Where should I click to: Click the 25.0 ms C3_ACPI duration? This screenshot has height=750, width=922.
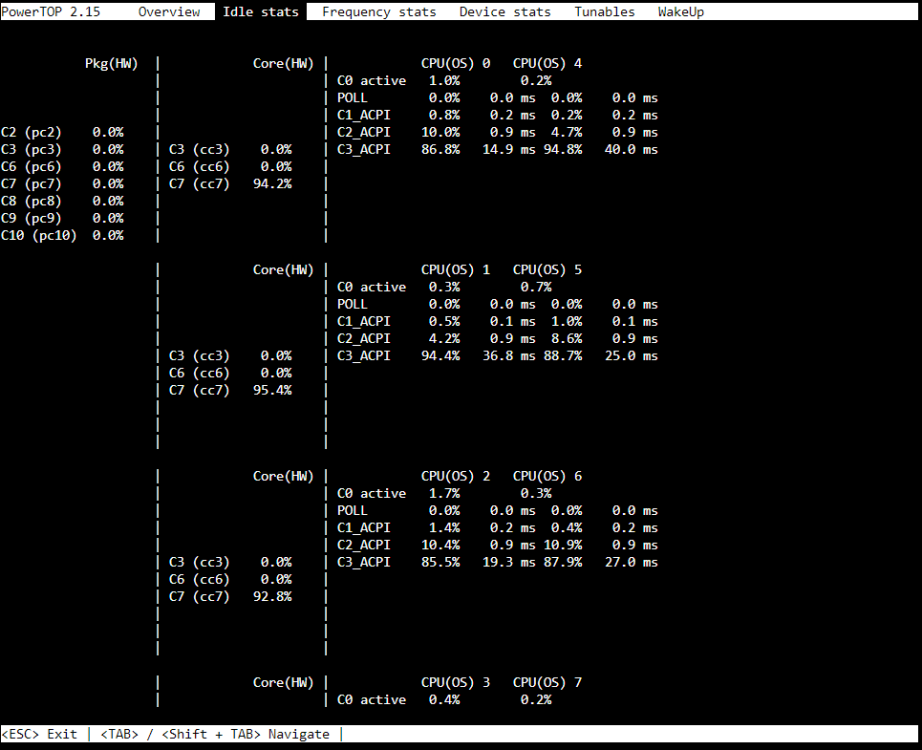[x=631, y=356]
